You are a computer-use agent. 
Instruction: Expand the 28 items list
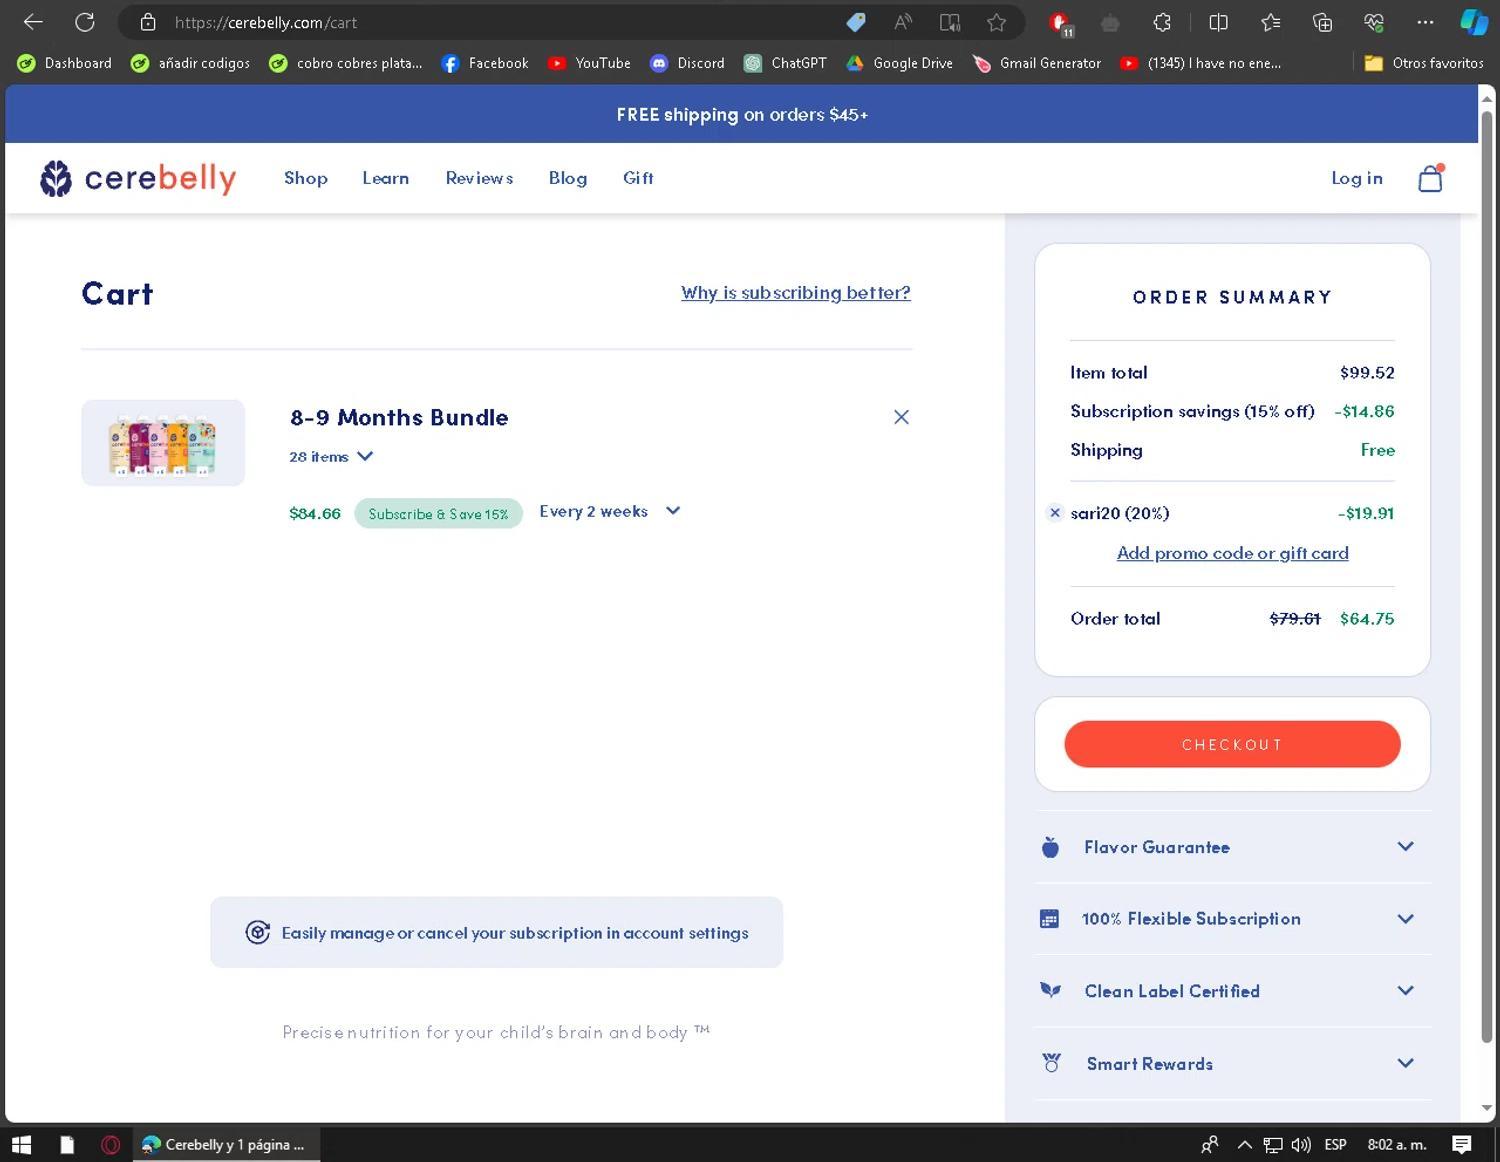[331, 456]
